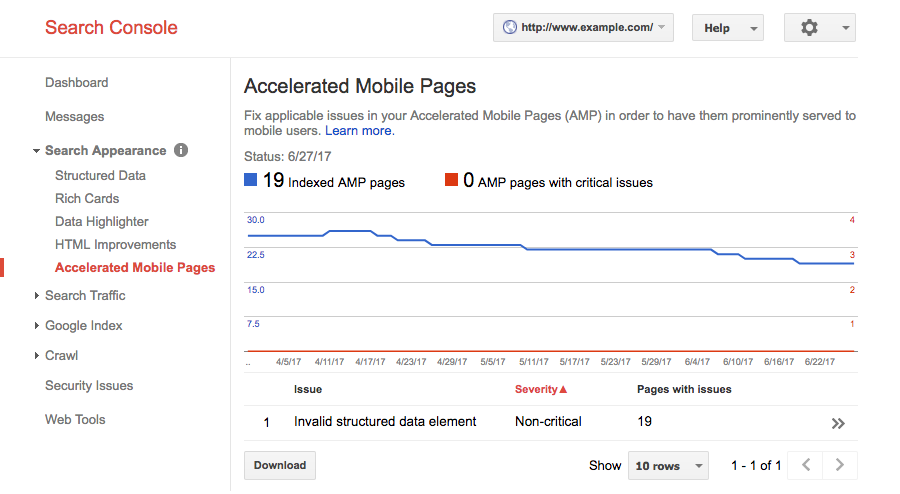Open the http://www.example.com/ site dropdown

pyautogui.click(x=583, y=28)
